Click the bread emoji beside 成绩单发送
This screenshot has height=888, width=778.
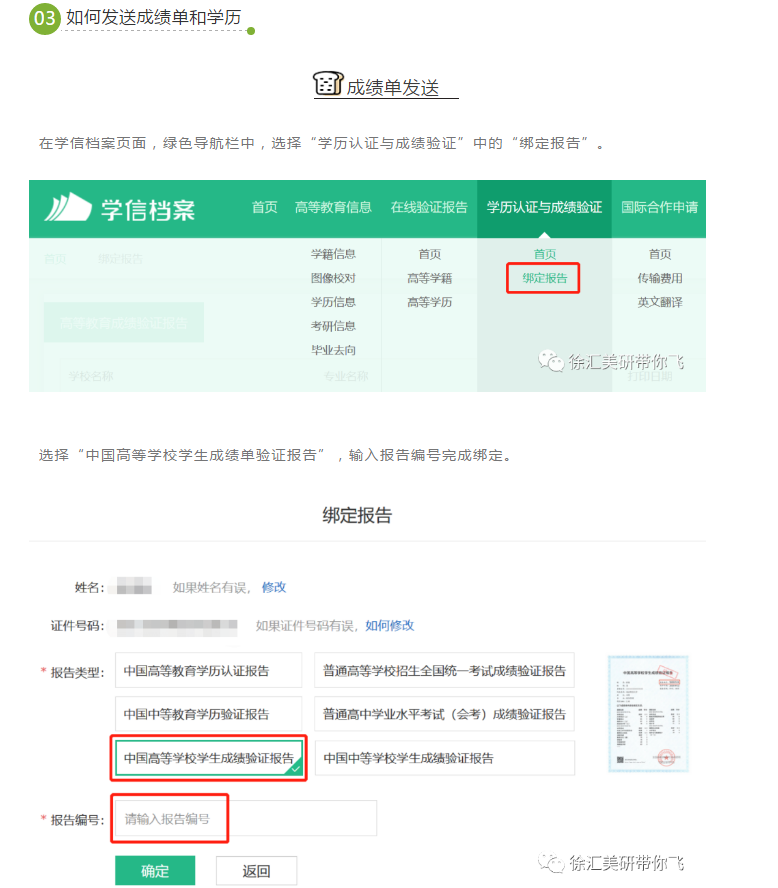(328, 84)
